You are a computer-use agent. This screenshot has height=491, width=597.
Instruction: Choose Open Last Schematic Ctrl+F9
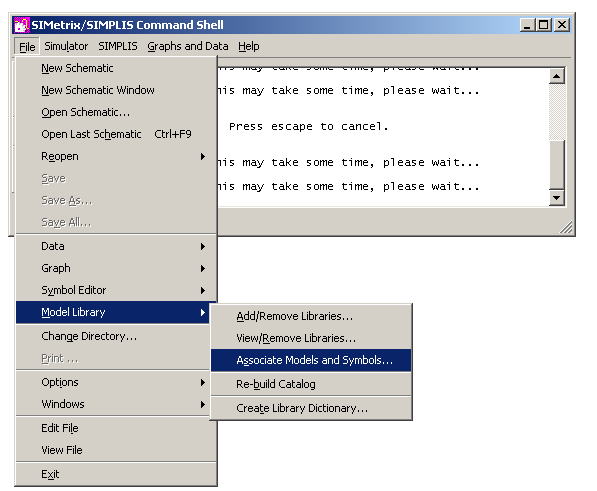pos(116,134)
